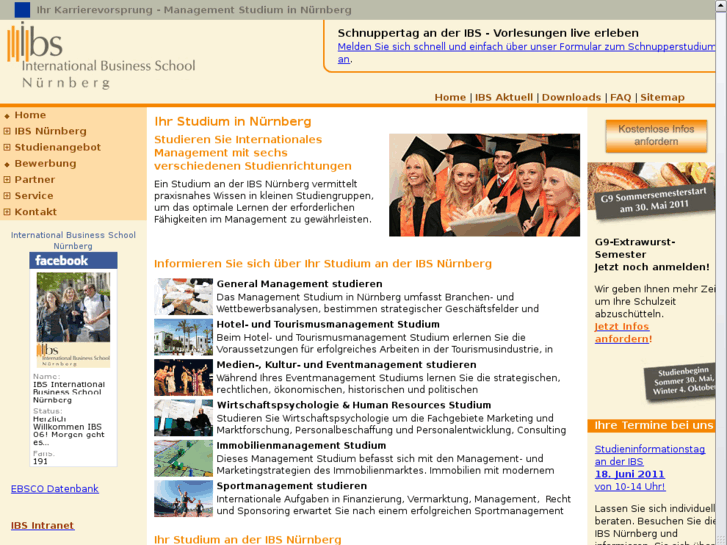Click the Jetzt Infos anfordern link
The width and height of the screenshot is (727, 545).
click(622, 333)
